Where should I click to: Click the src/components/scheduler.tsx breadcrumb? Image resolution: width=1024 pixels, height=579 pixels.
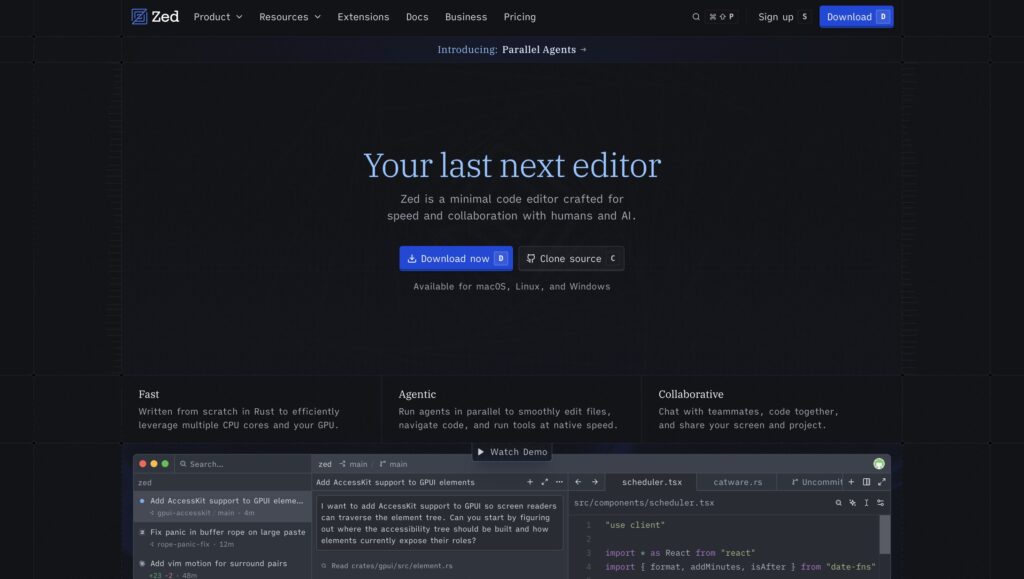(644, 503)
